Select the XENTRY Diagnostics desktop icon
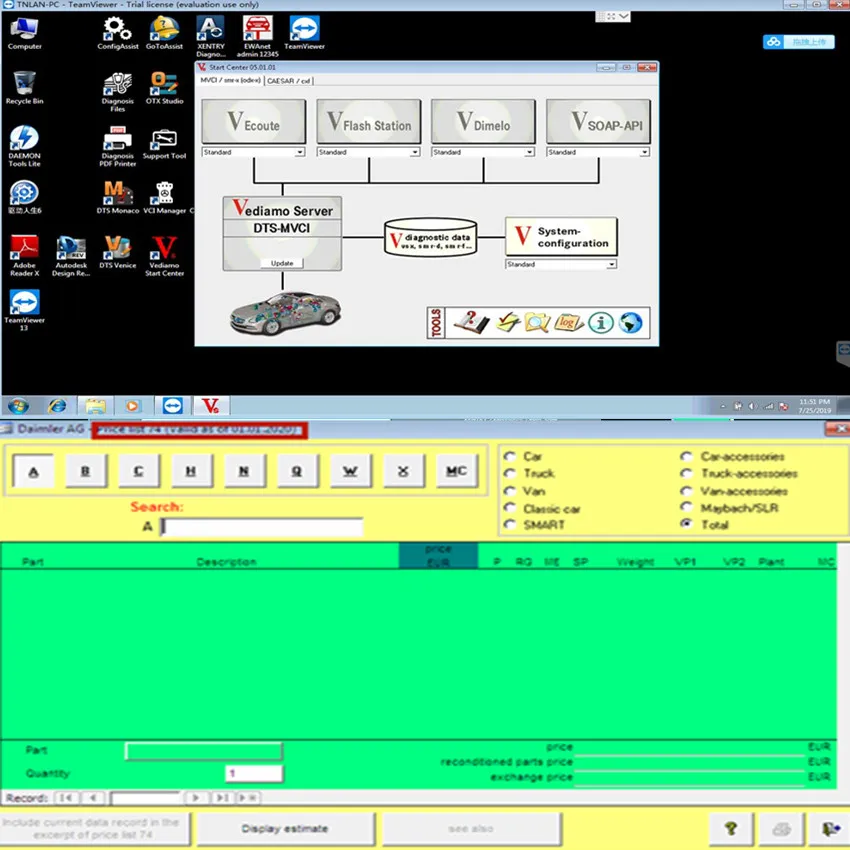This screenshot has width=850, height=850. pos(211,37)
